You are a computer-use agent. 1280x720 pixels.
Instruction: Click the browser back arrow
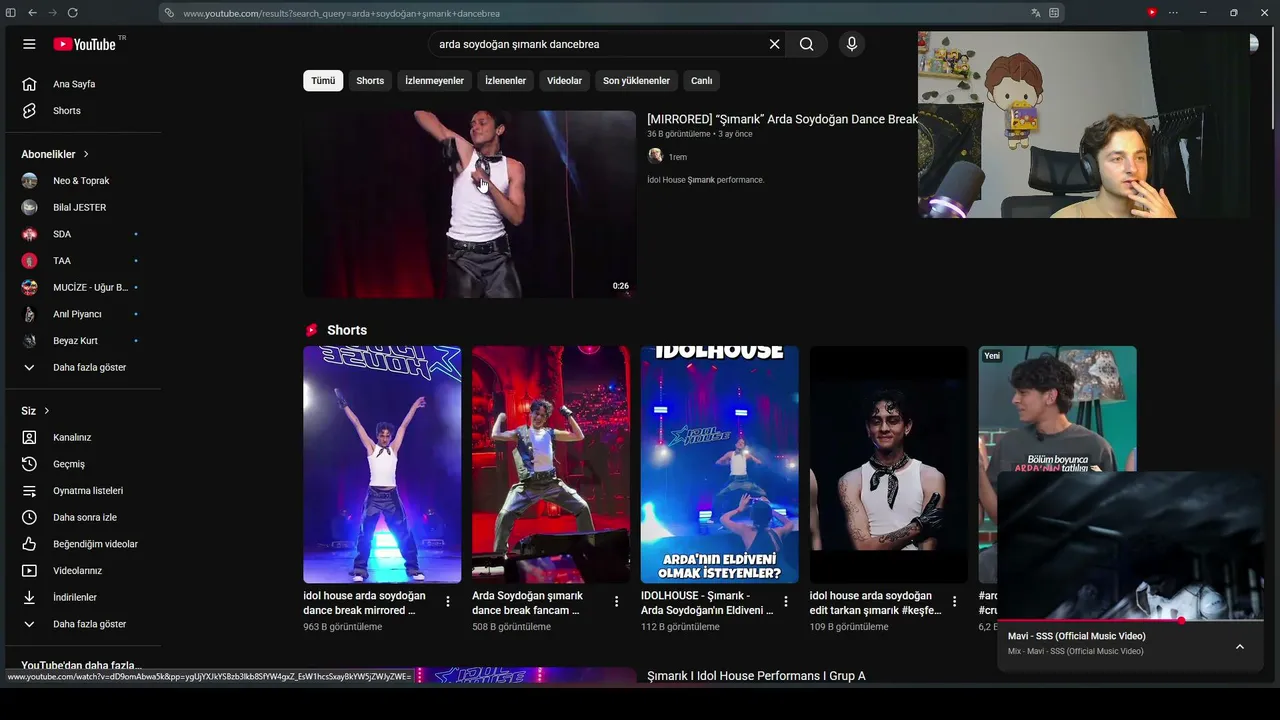click(x=32, y=13)
